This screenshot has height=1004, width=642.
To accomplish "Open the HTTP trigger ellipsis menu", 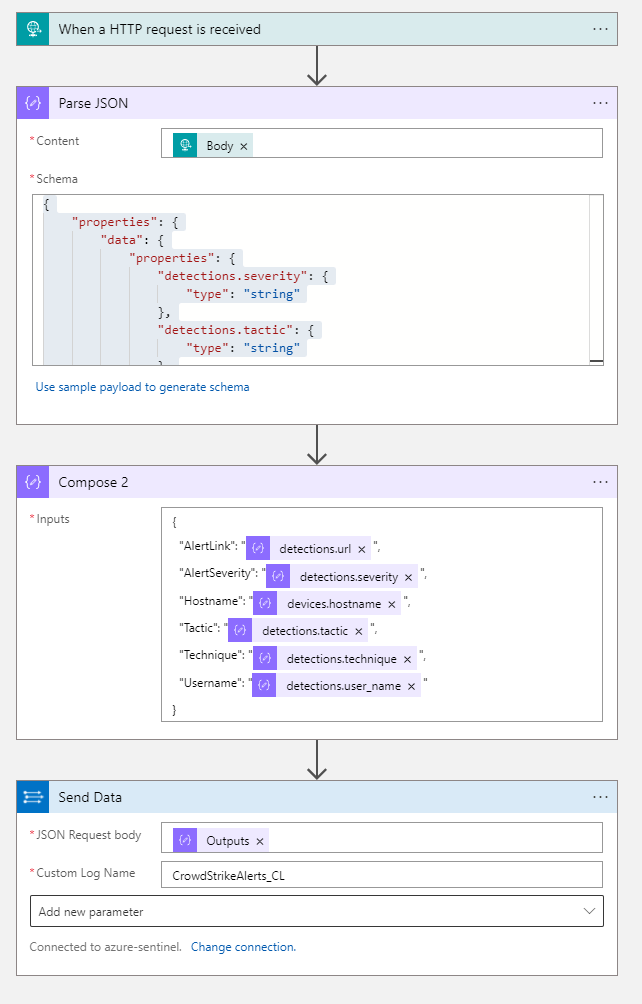I will coord(600,29).
